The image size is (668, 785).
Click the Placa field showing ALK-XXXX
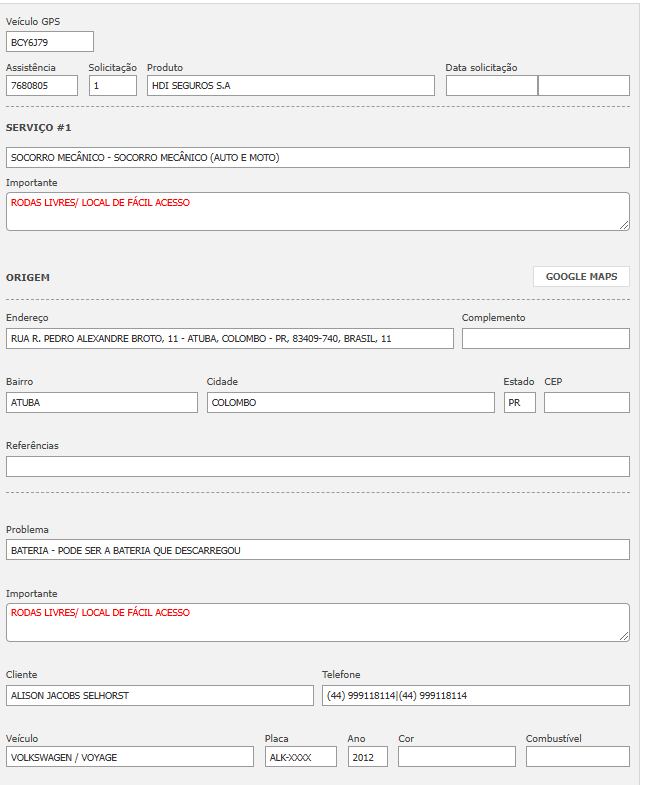click(x=300, y=757)
